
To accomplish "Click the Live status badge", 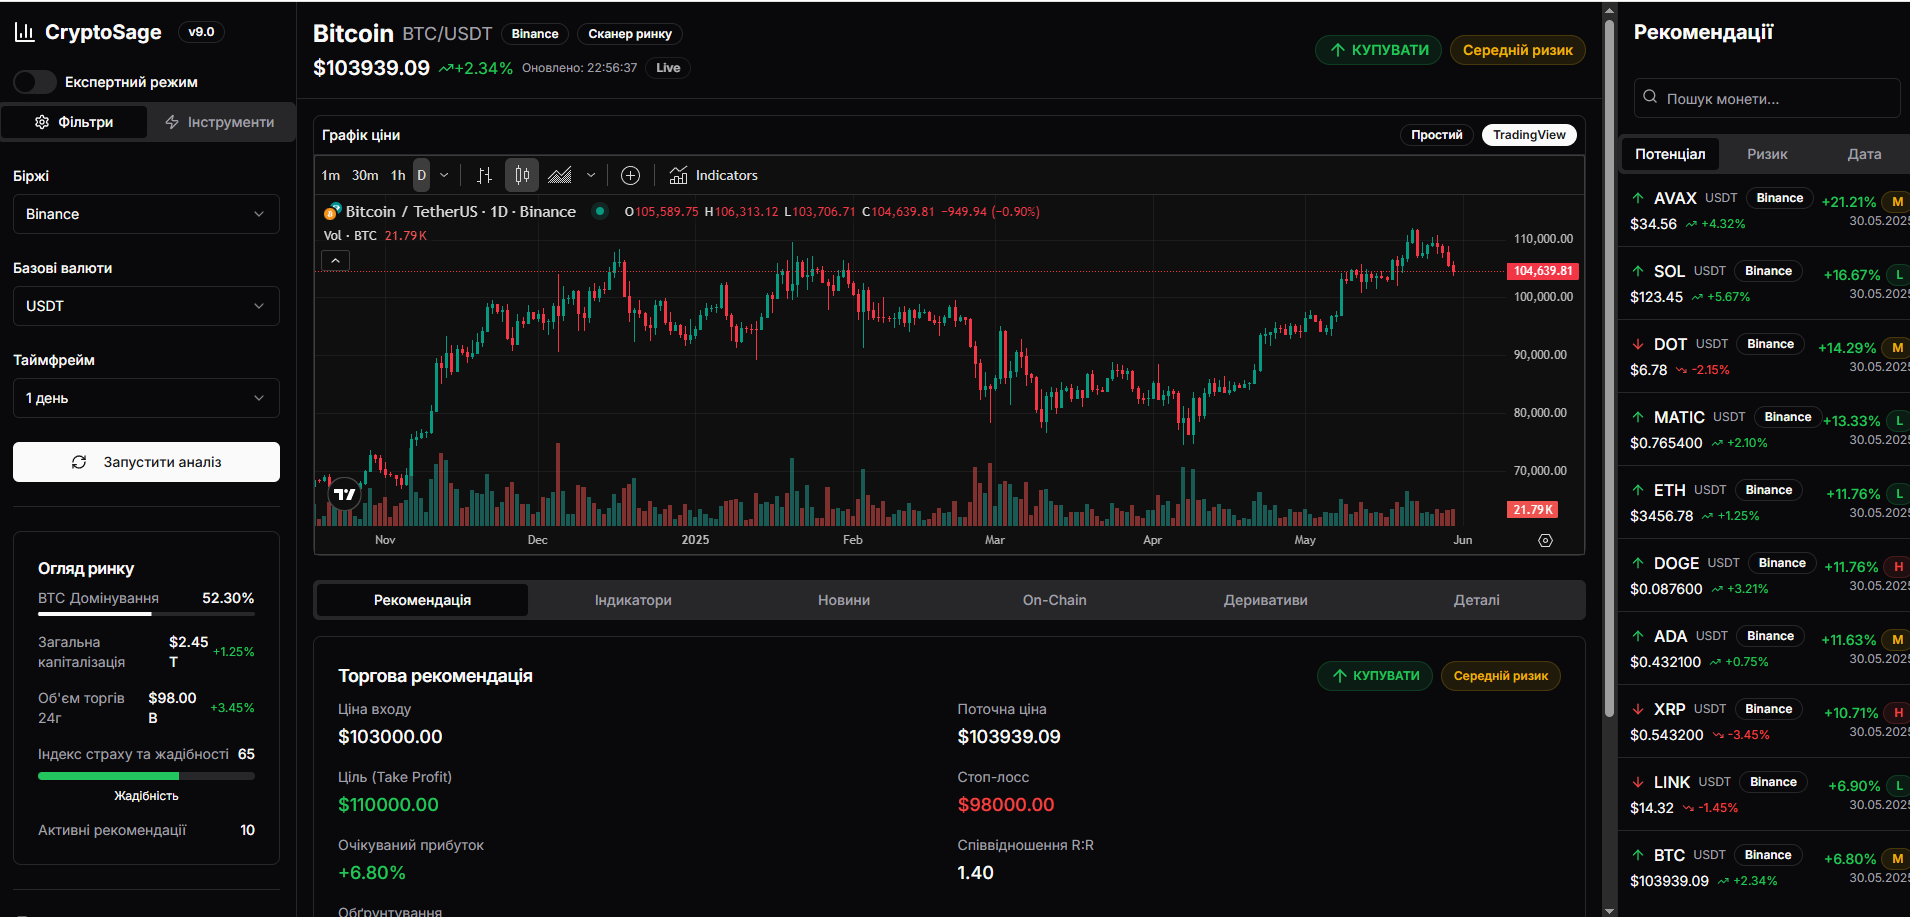I will [x=668, y=68].
